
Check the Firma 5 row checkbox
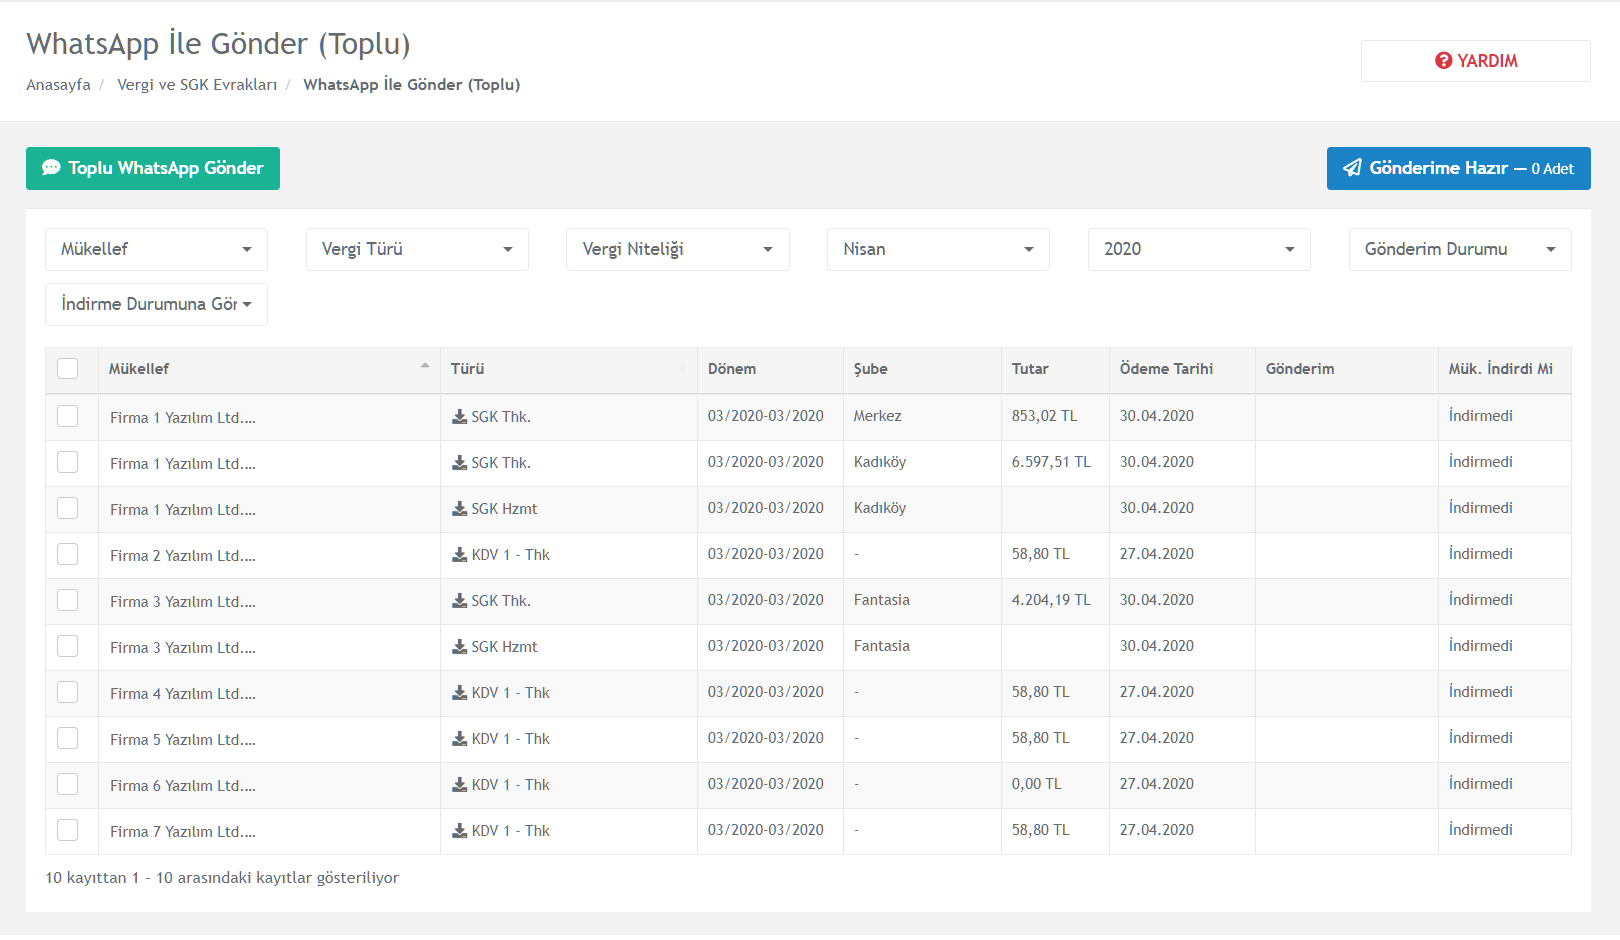(x=68, y=738)
